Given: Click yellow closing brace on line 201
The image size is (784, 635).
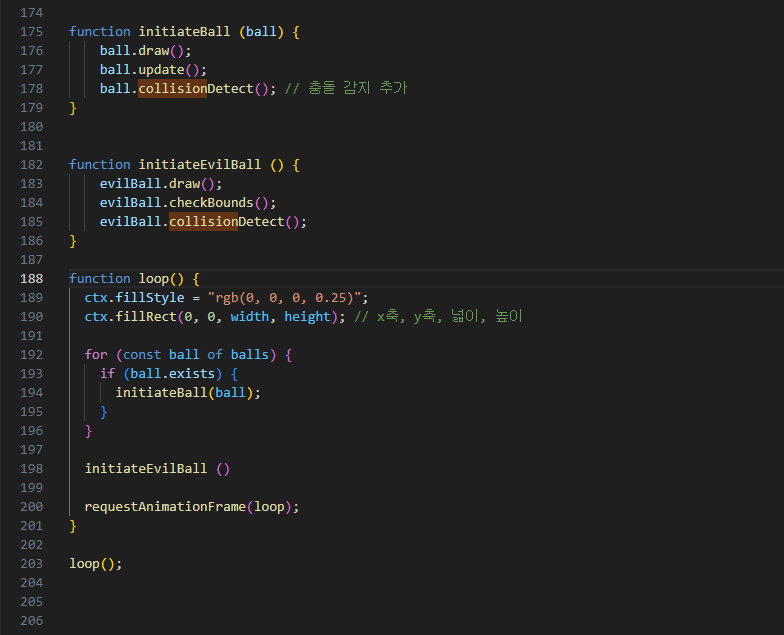Looking at the screenshot, I should click(73, 526).
